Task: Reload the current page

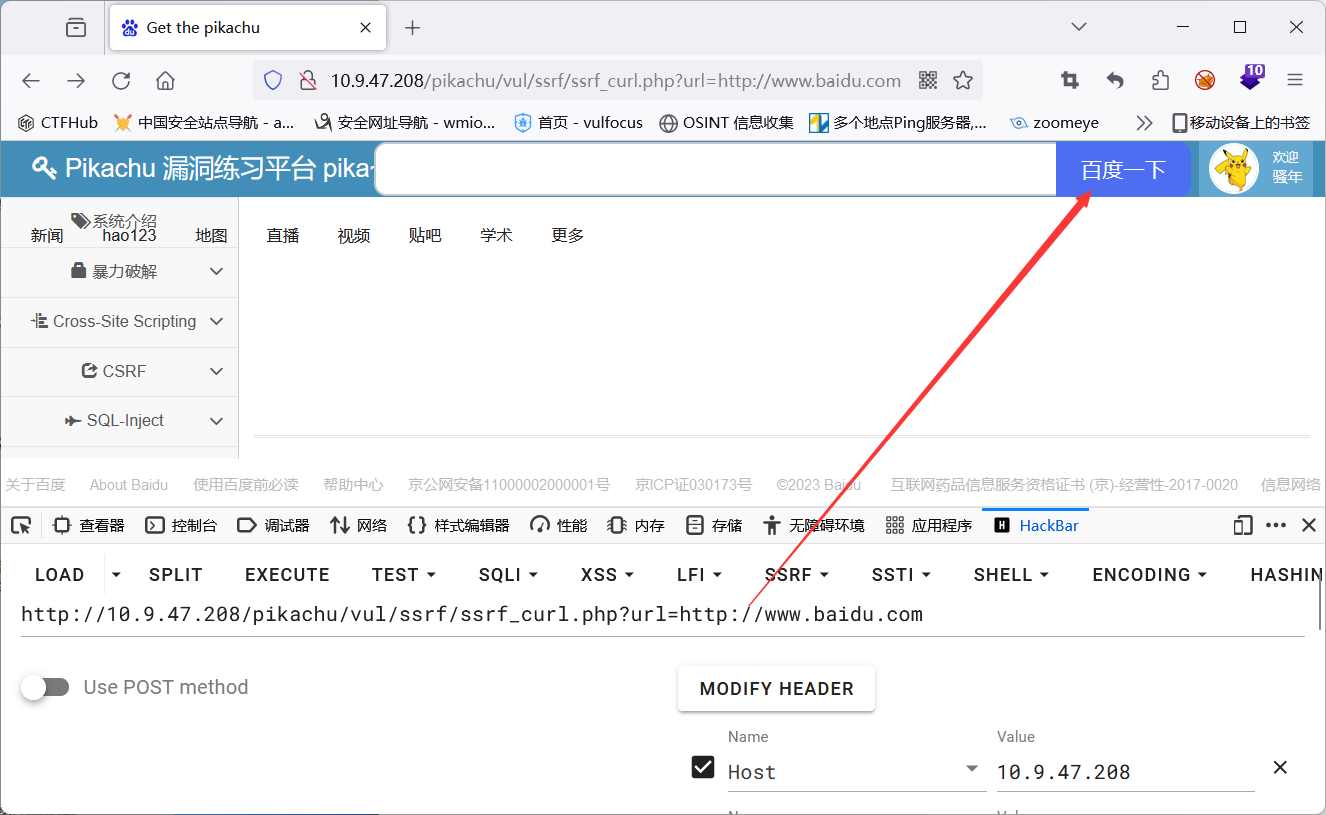Action: pos(120,80)
